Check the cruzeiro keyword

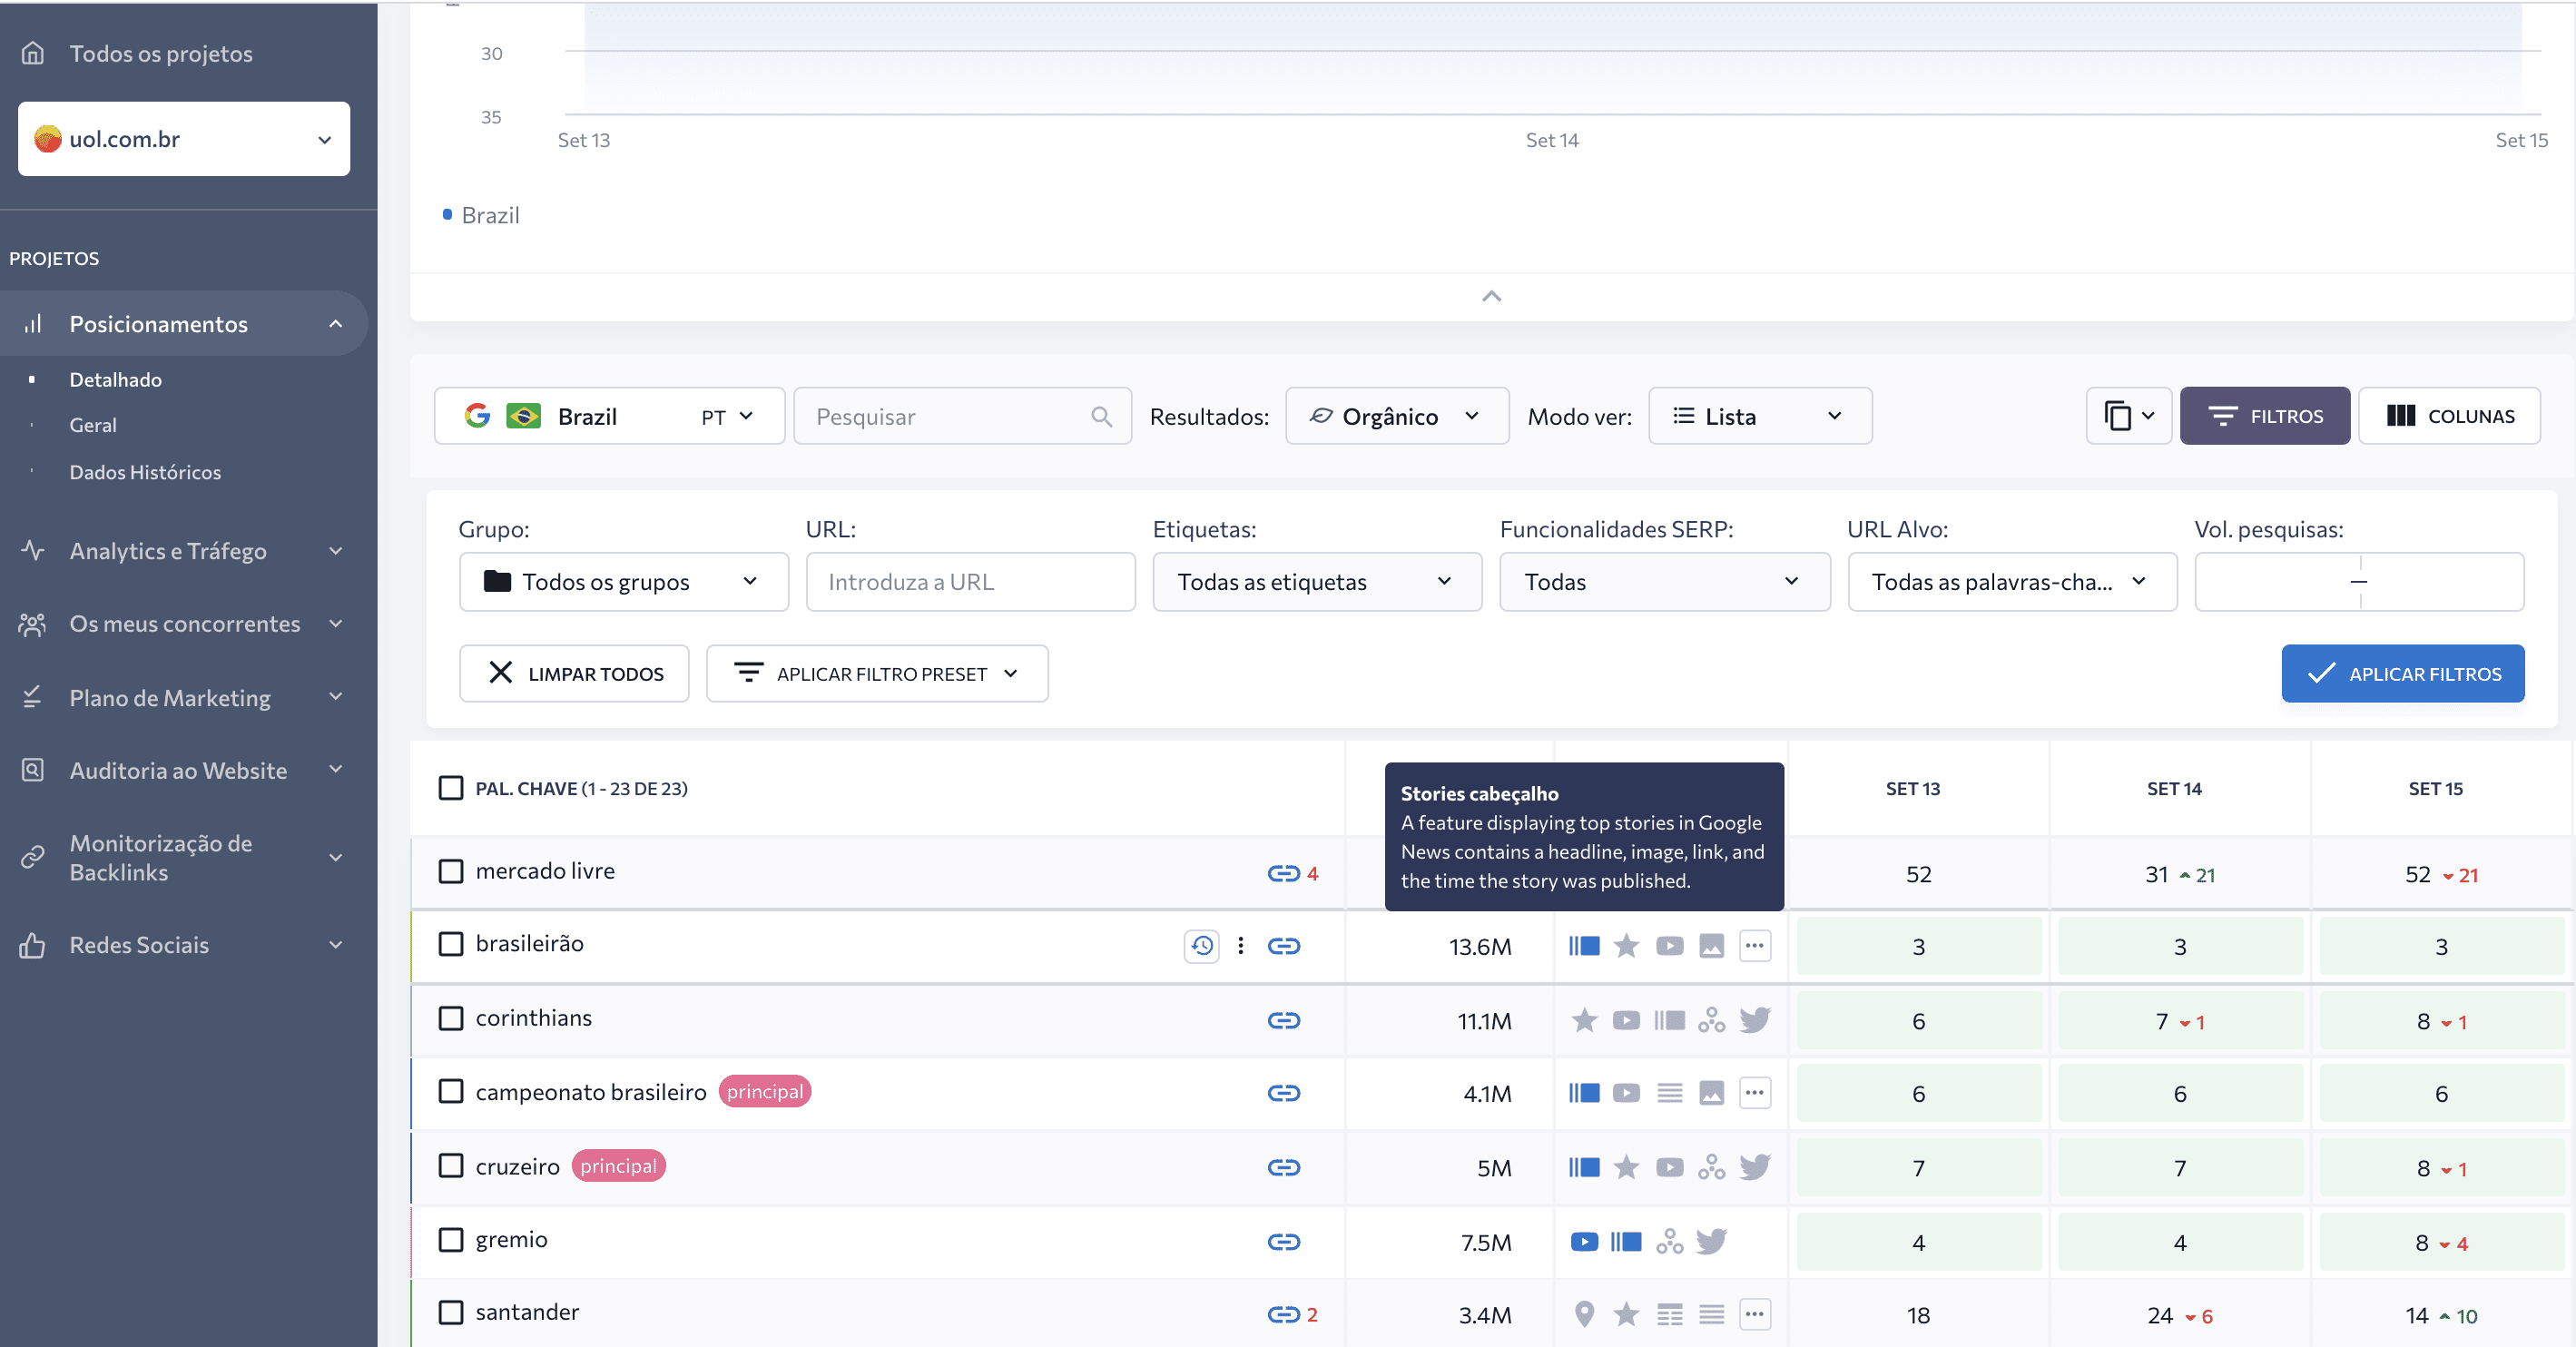click(451, 1166)
